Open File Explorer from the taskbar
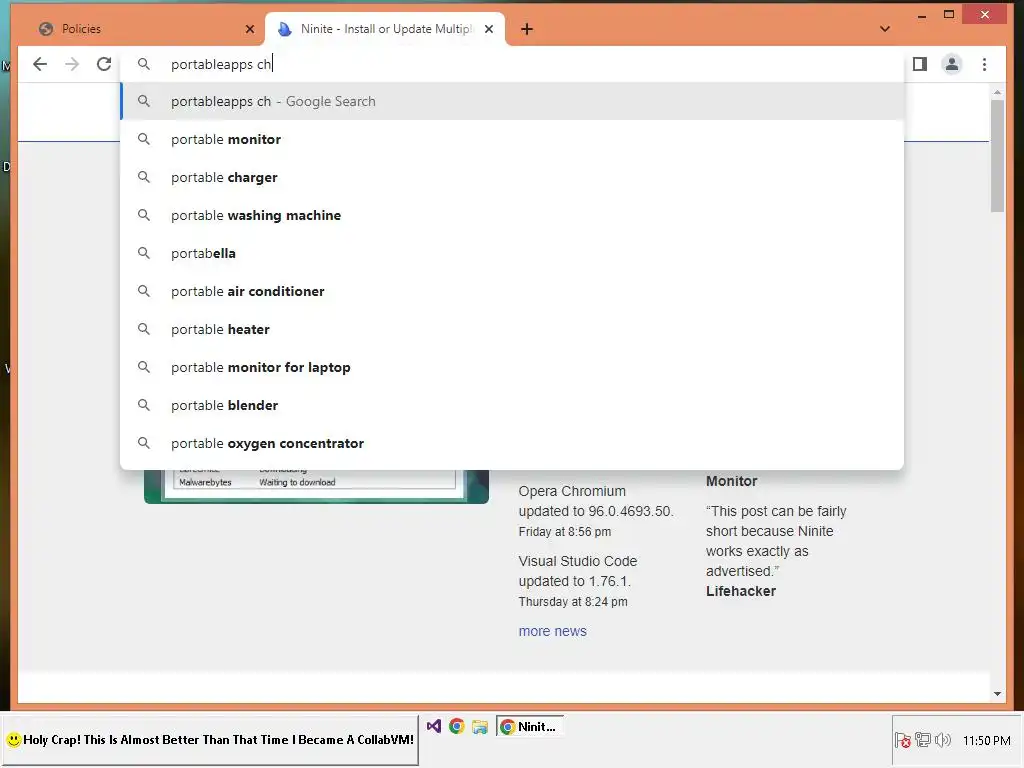The height and width of the screenshot is (768, 1024). [480, 726]
